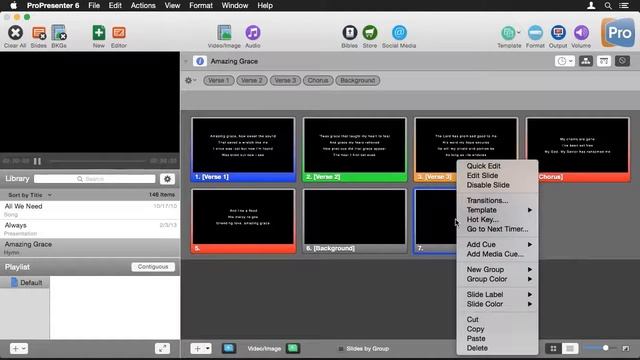Open the playlist add plus dropdown
The width and height of the screenshot is (640, 360).
click(18, 348)
